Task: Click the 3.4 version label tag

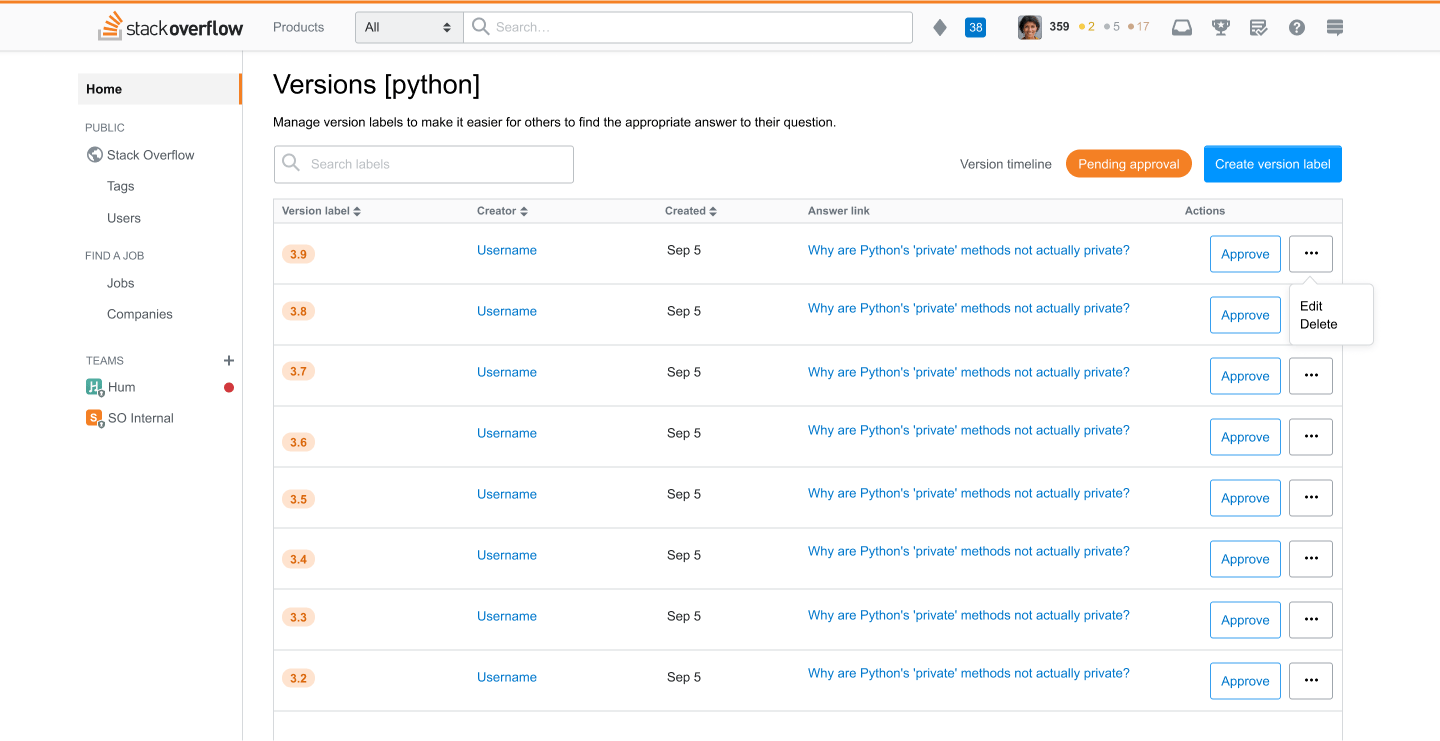Action: 298,559
